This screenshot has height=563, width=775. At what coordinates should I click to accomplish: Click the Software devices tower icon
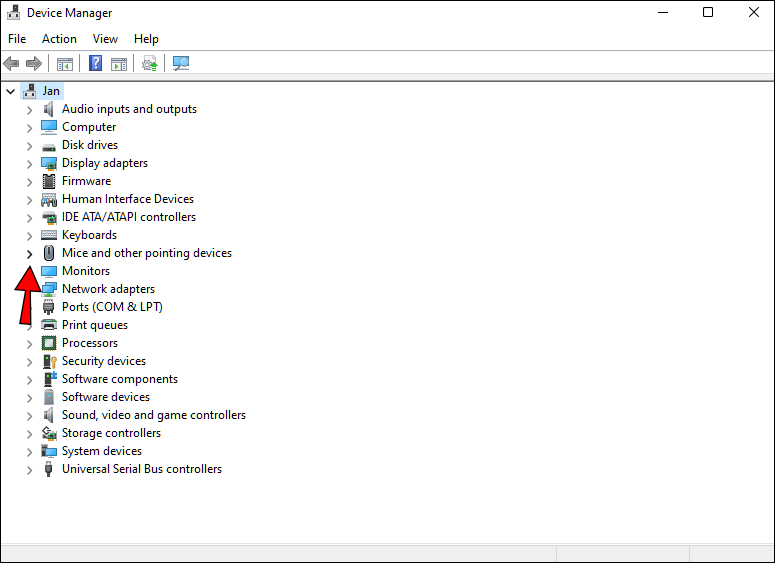pos(48,397)
